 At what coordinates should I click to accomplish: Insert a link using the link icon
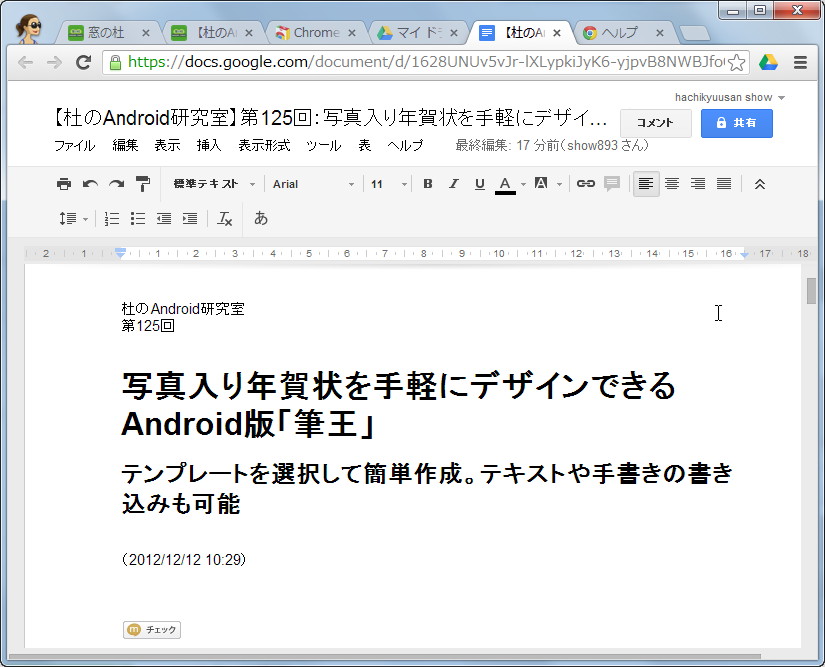click(x=587, y=184)
